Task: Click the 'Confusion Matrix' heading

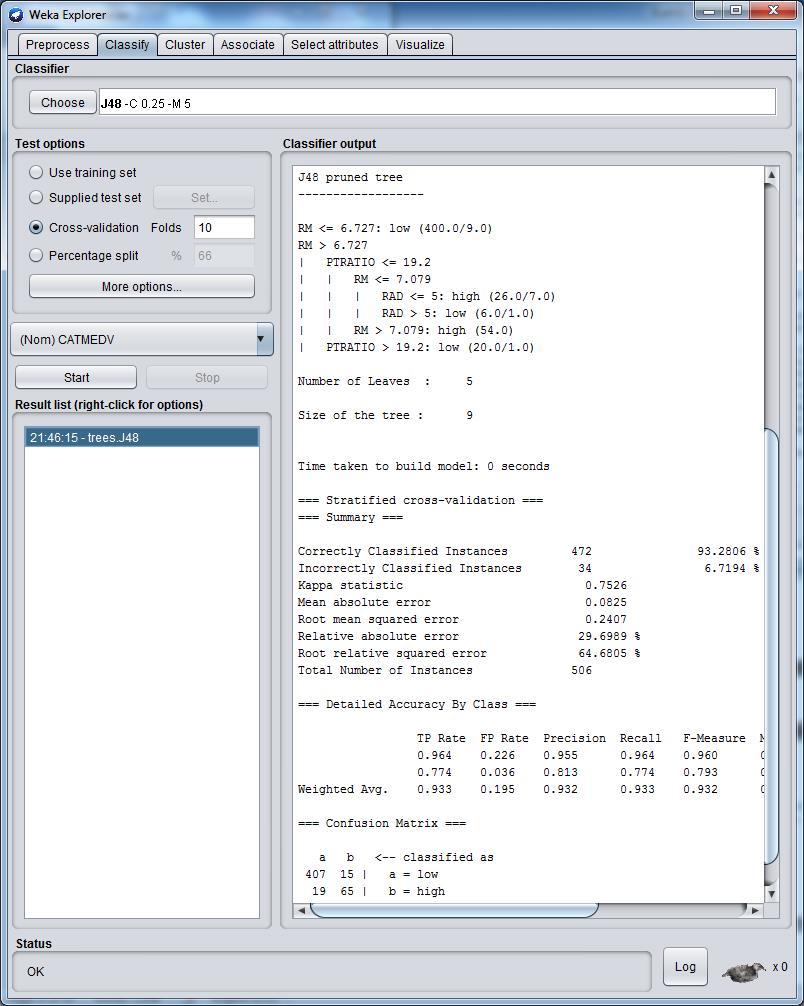Action: (x=382, y=823)
